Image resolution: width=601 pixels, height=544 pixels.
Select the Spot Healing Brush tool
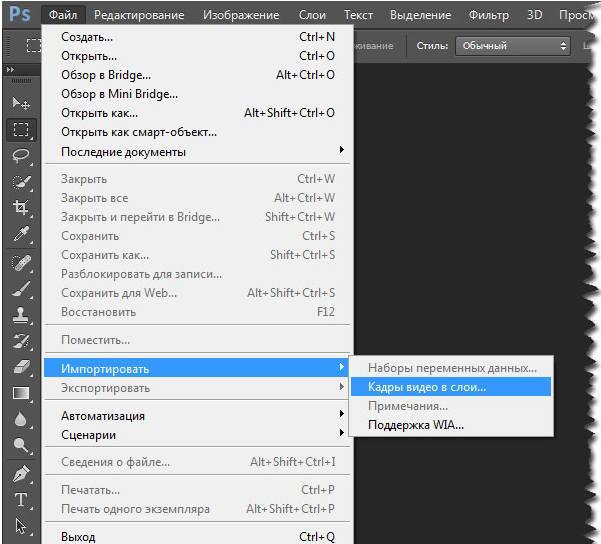21,263
